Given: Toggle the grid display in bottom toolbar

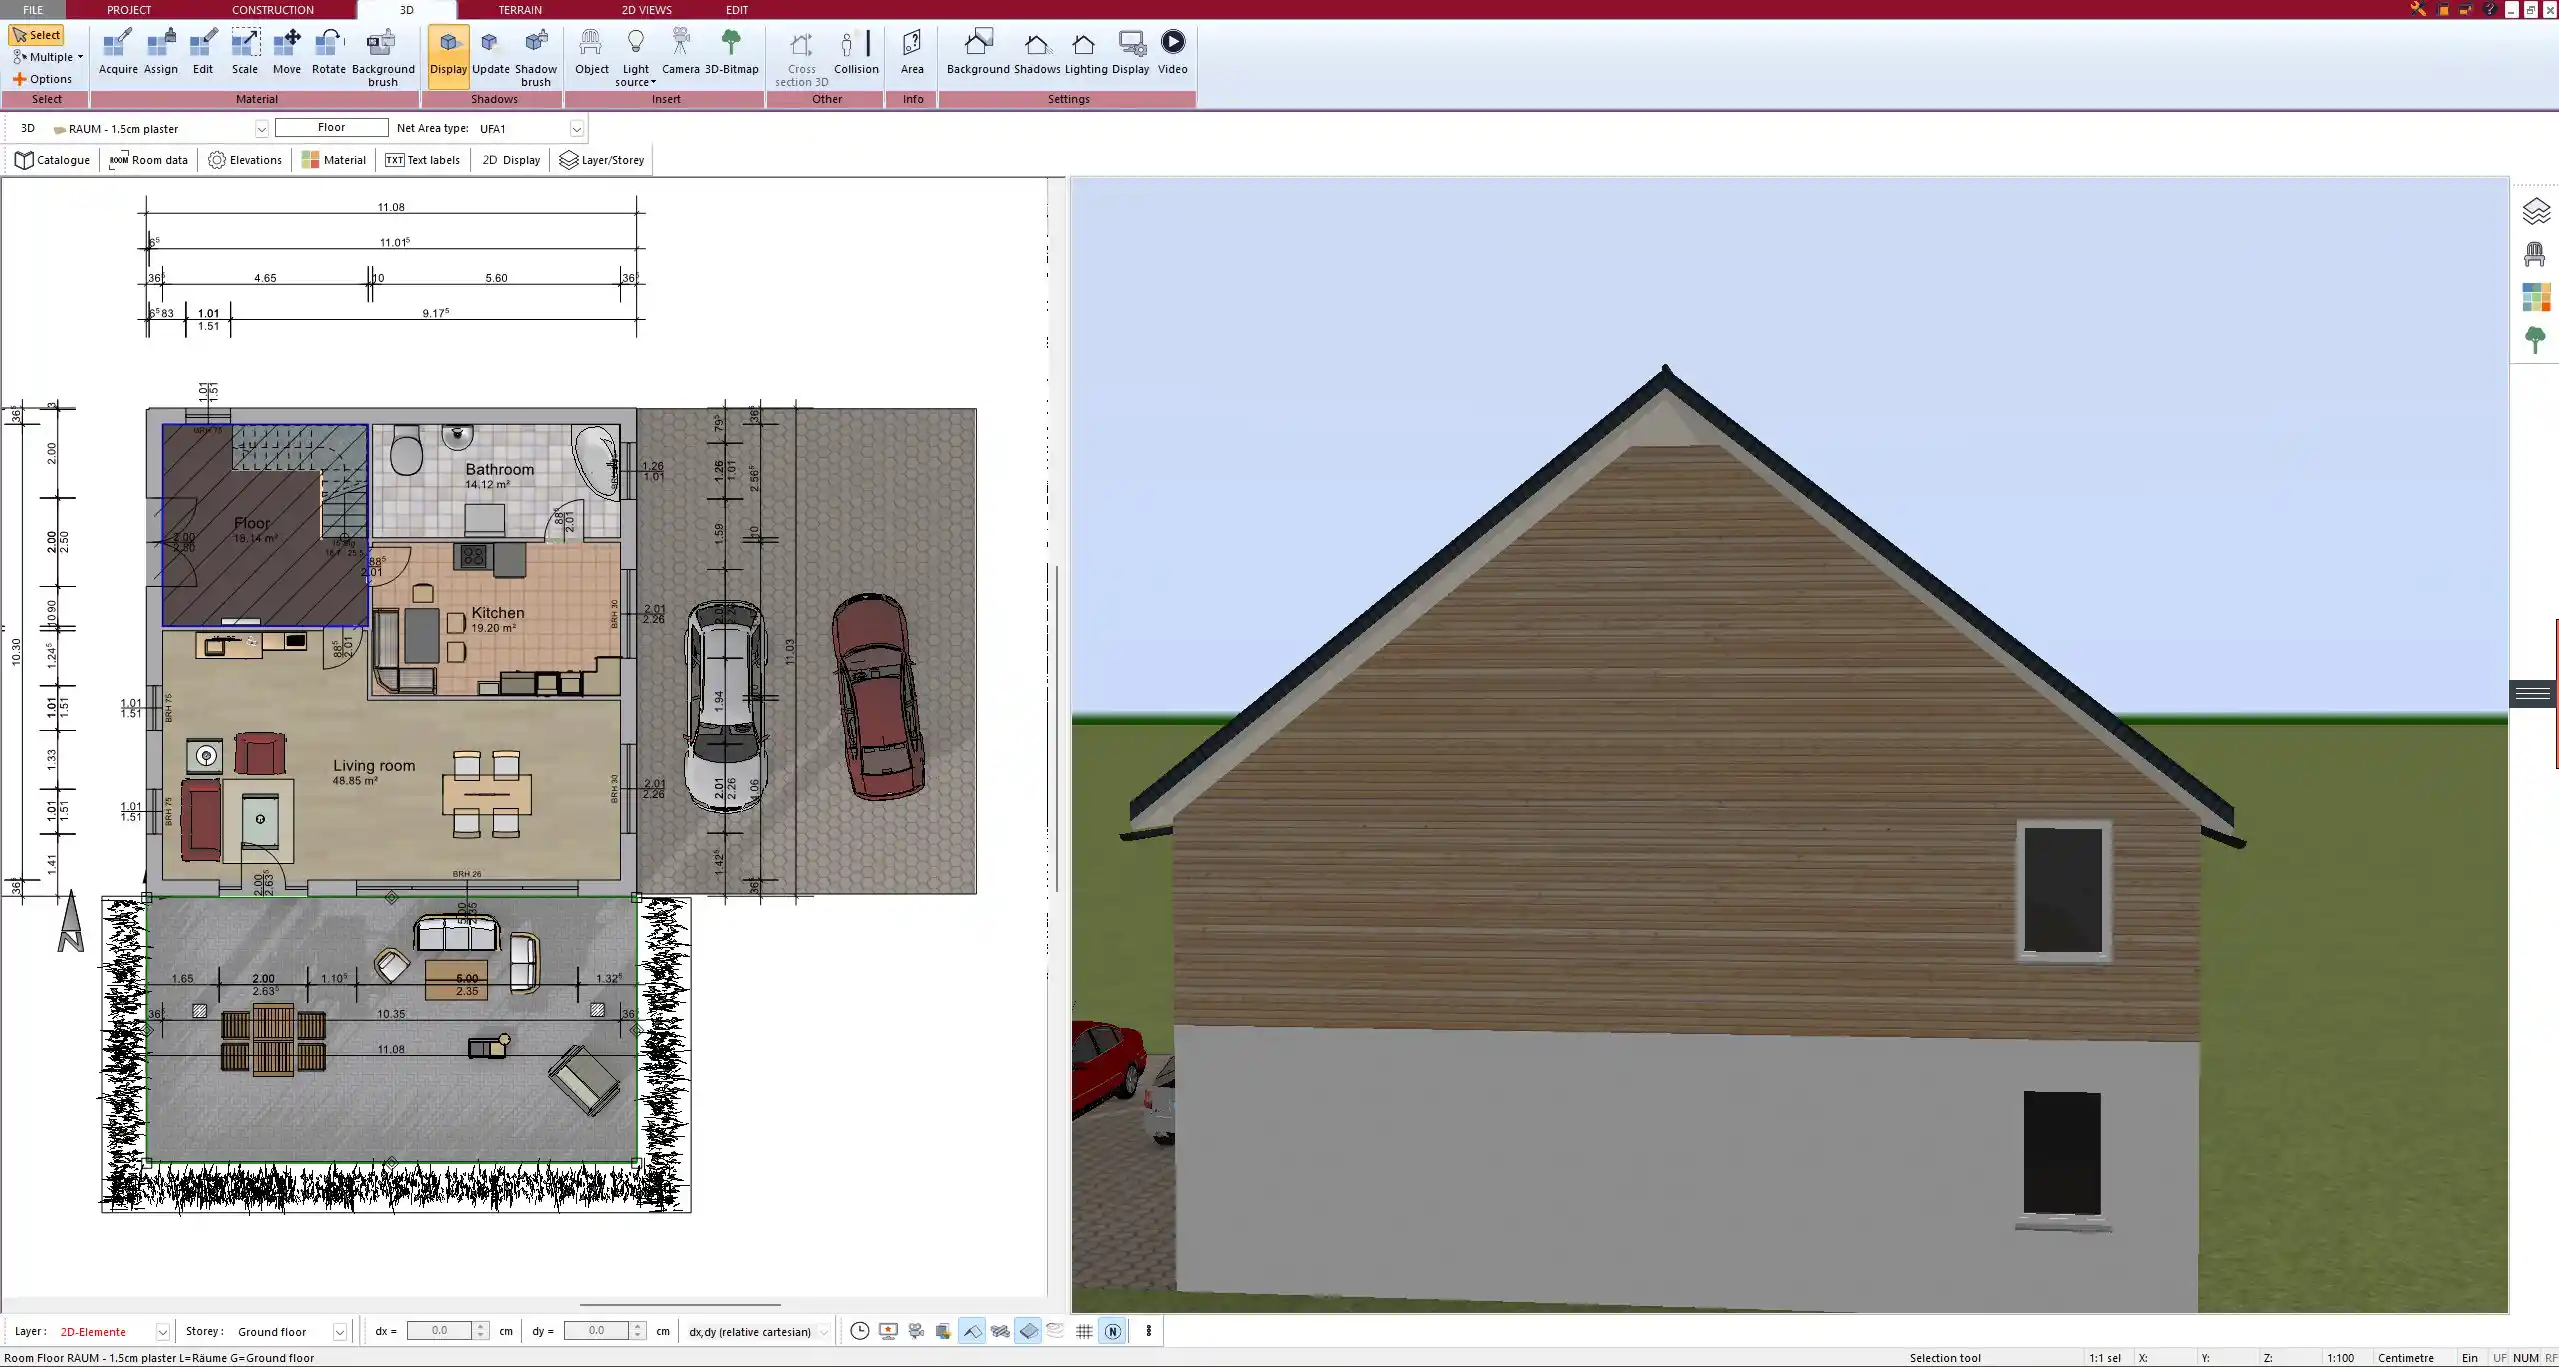Looking at the screenshot, I should click(x=1084, y=1331).
